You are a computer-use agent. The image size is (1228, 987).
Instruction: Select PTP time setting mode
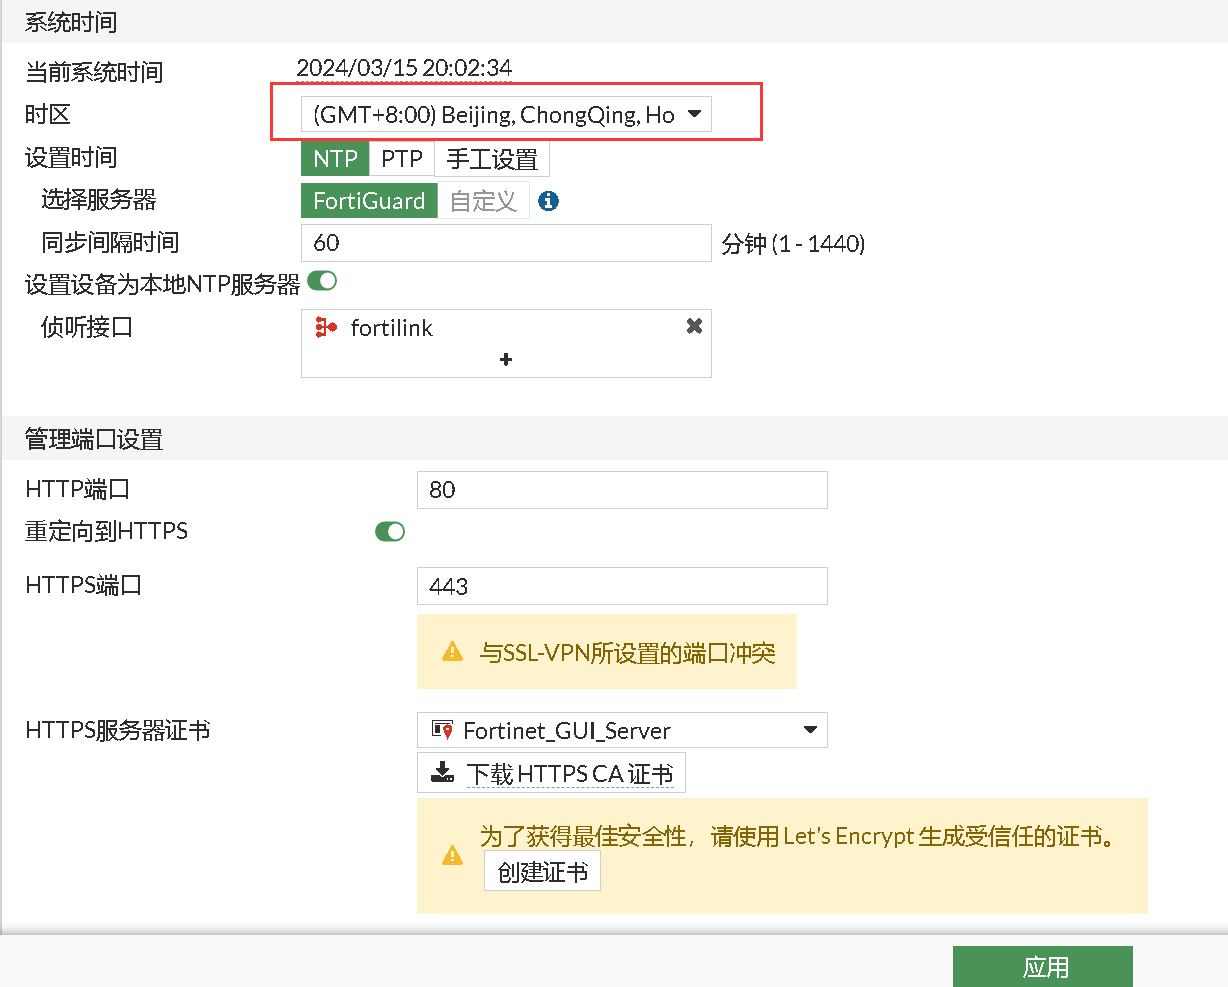tap(402, 159)
